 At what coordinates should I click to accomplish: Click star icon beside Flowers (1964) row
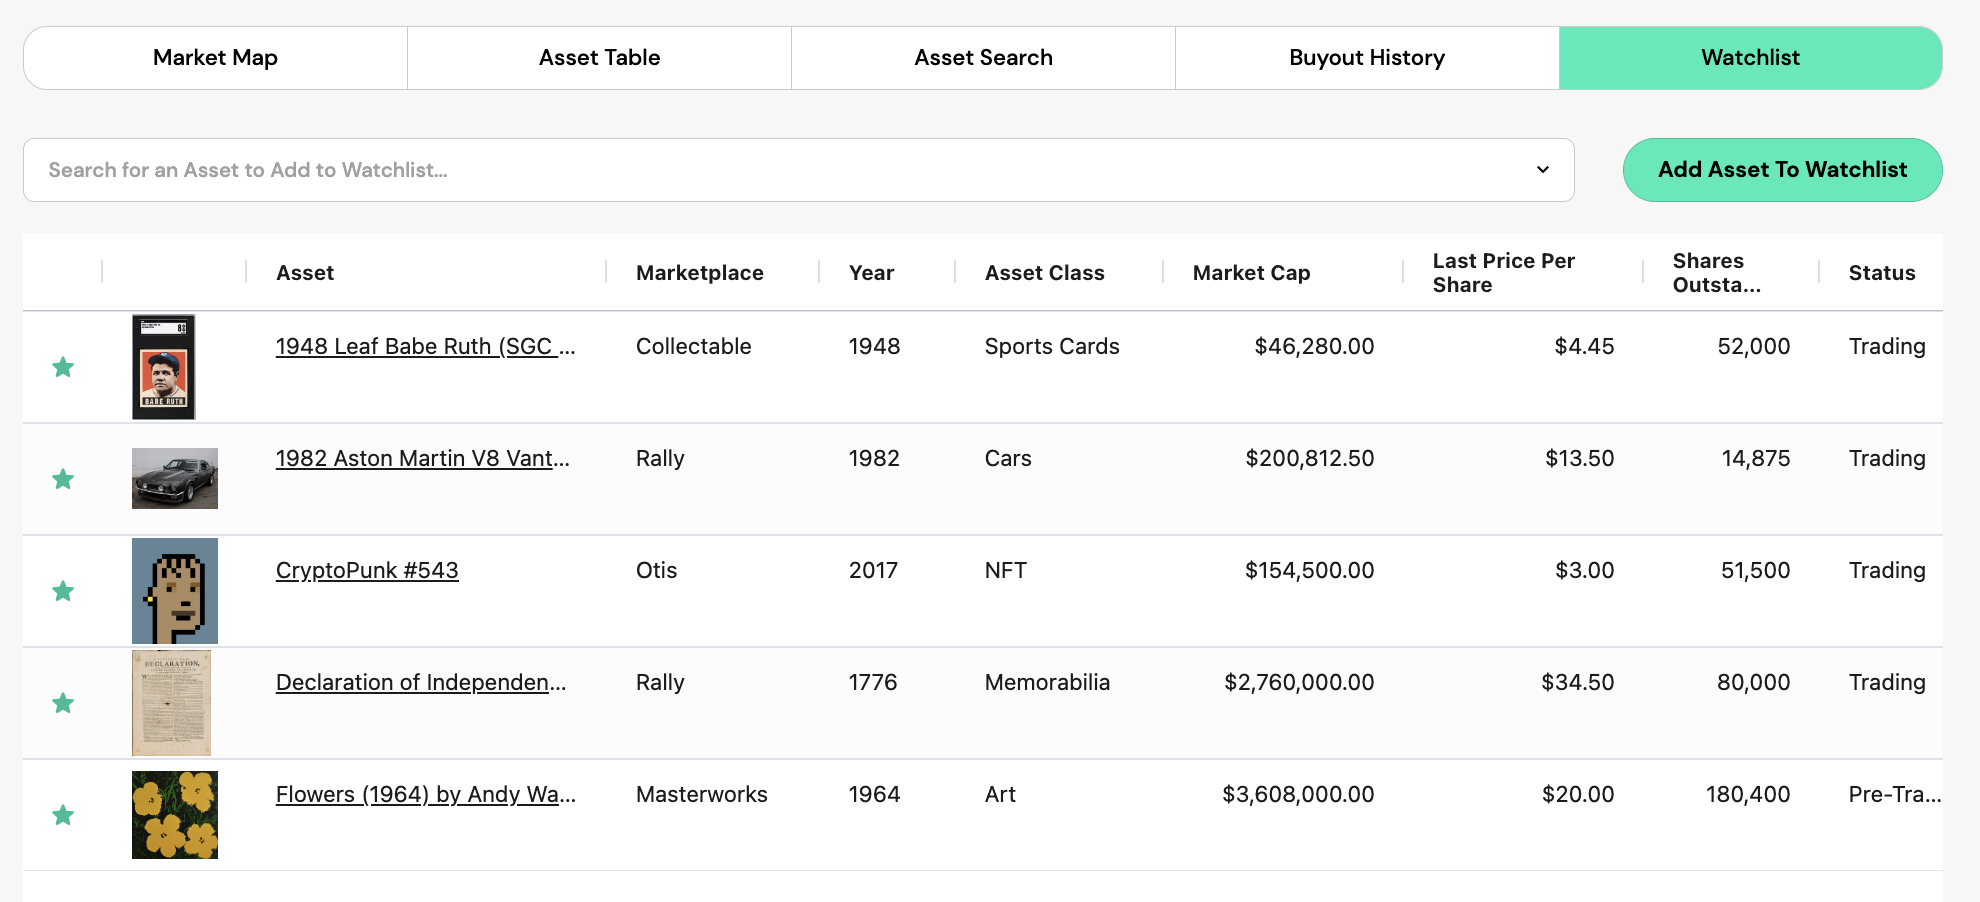tap(63, 815)
